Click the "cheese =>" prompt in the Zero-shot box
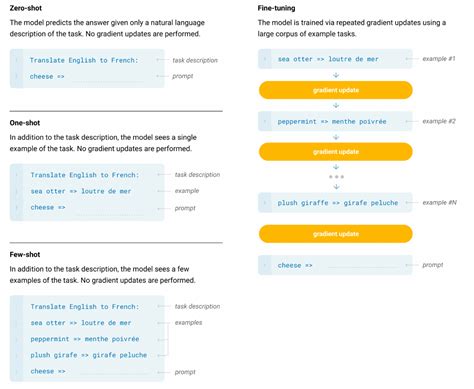Image resolution: width=474 pixels, height=389 pixels. click(47, 76)
